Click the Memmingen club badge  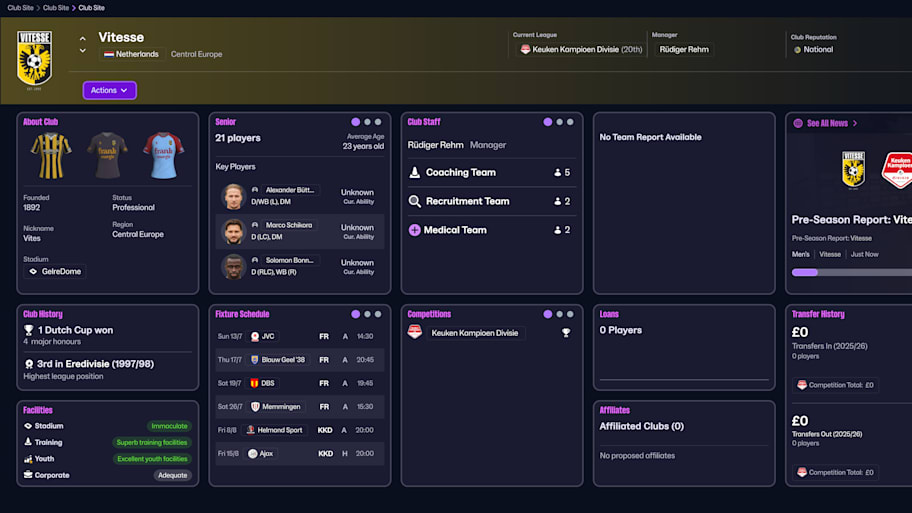pos(255,407)
